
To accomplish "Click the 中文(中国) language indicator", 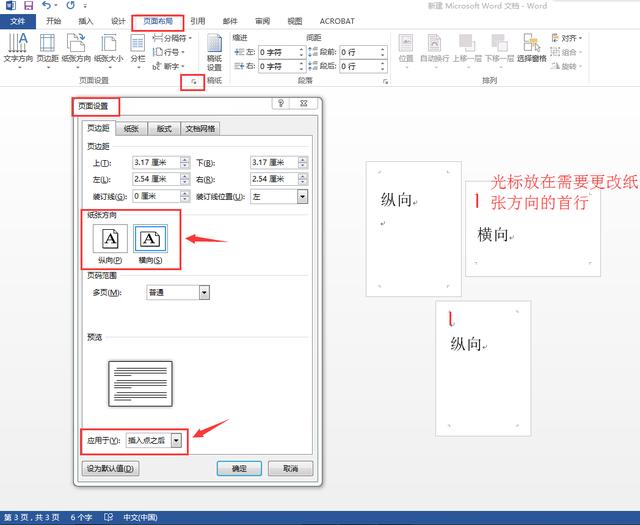I will tap(140, 518).
